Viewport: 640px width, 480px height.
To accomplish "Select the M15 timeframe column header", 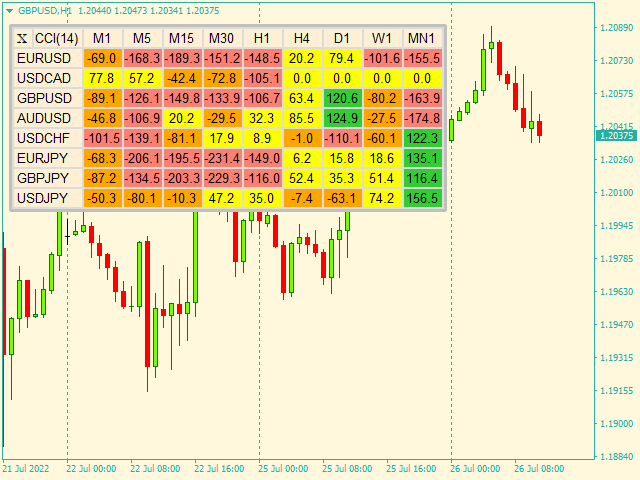I will pos(182,38).
